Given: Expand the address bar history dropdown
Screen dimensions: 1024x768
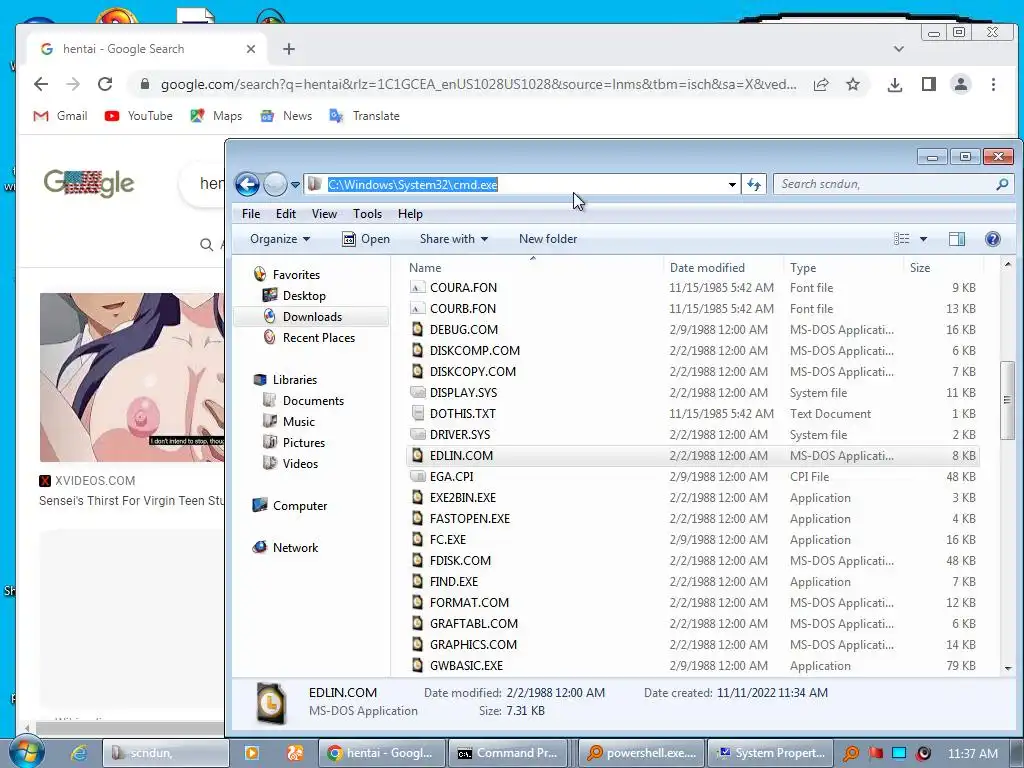Looking at the screenshot, I should (x=732, y=185).
